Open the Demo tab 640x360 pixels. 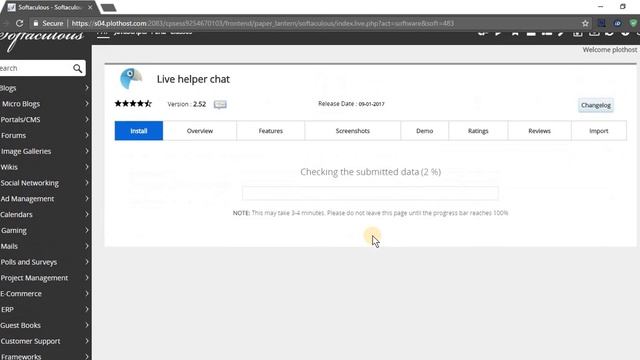[424, 131]
